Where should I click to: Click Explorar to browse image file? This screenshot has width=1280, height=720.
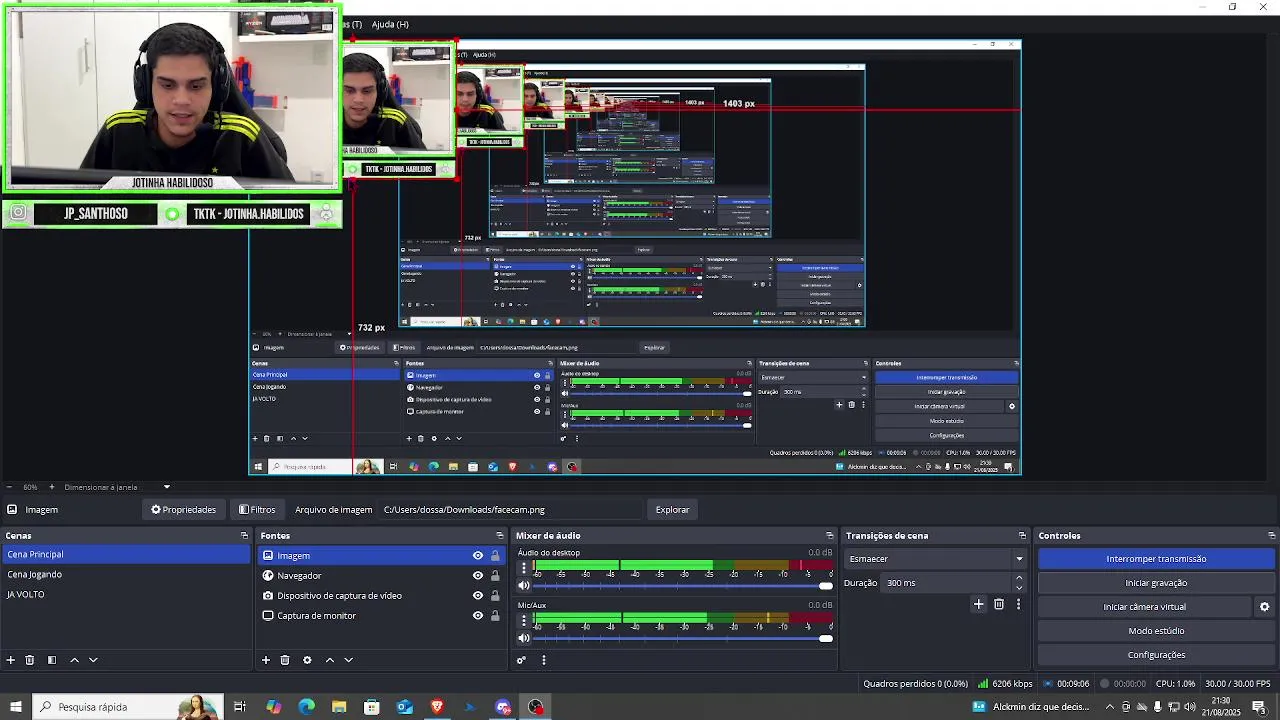pyautogui.click(x=672, y=510)
